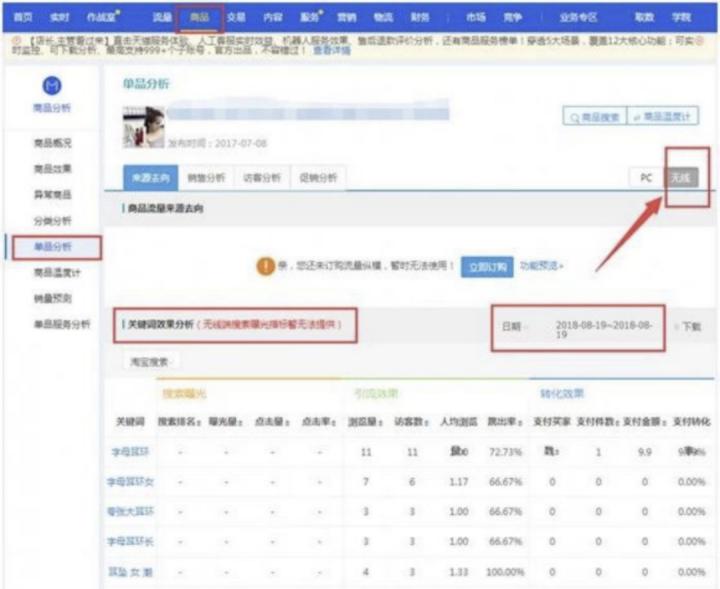
Task: Open 市场 in the top navigation
Action: tap(476, 17)
